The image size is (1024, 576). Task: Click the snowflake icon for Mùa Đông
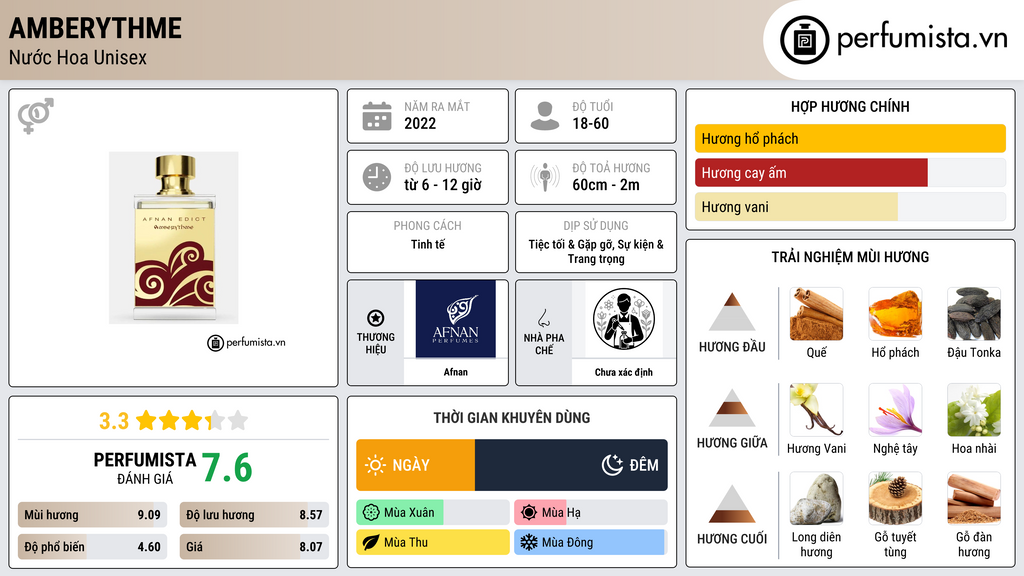[529, 542]
